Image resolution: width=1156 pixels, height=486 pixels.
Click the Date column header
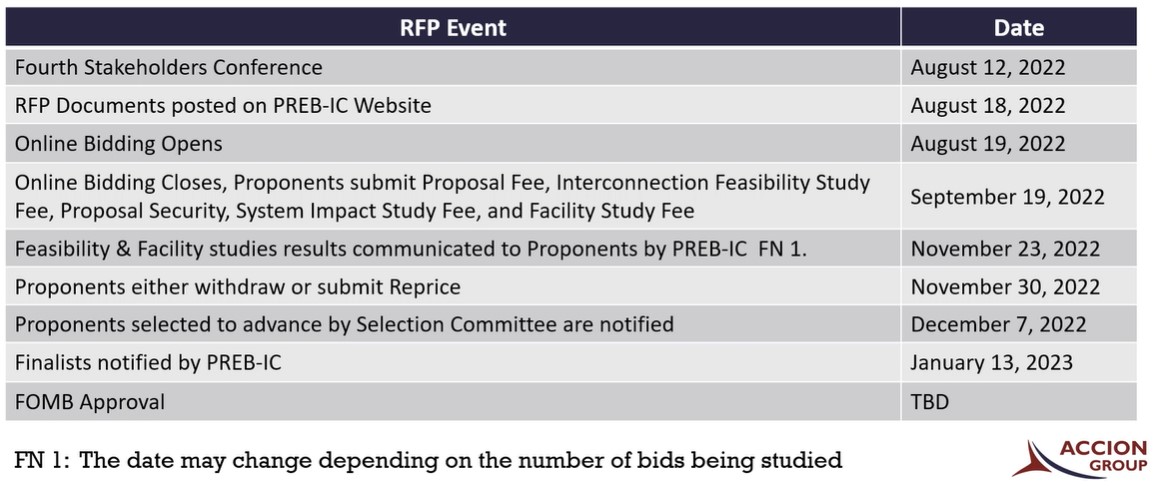pos(1018,27)
